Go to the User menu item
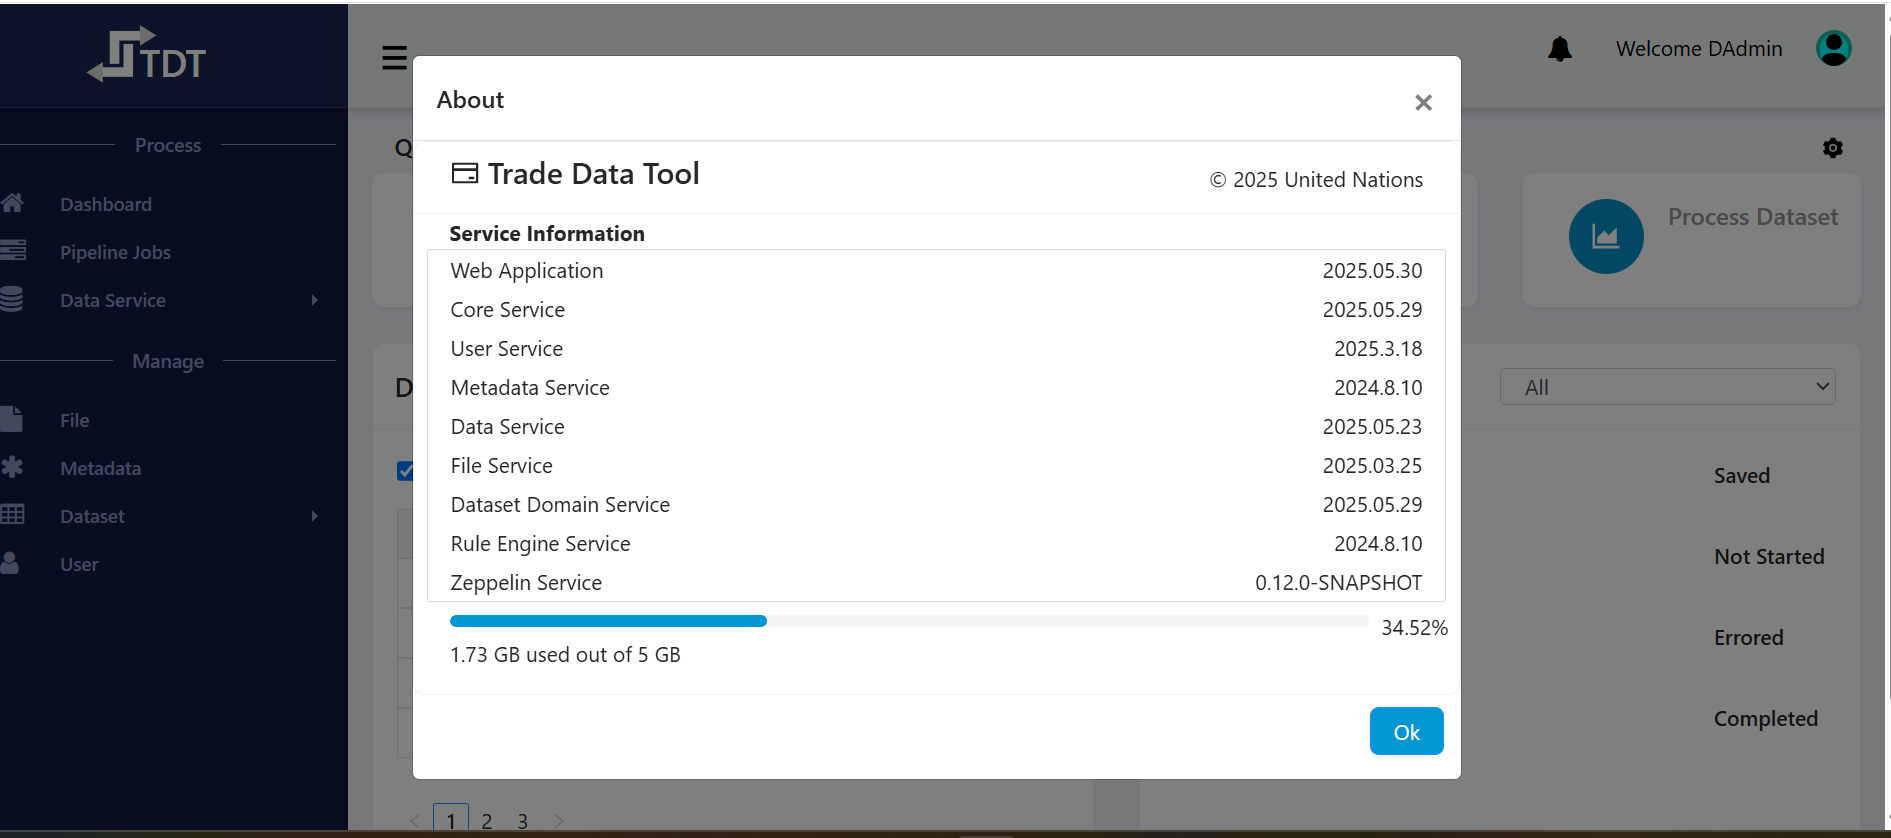Image resolution: width=1891 pixels, height=838 pixels. point(79,564)
